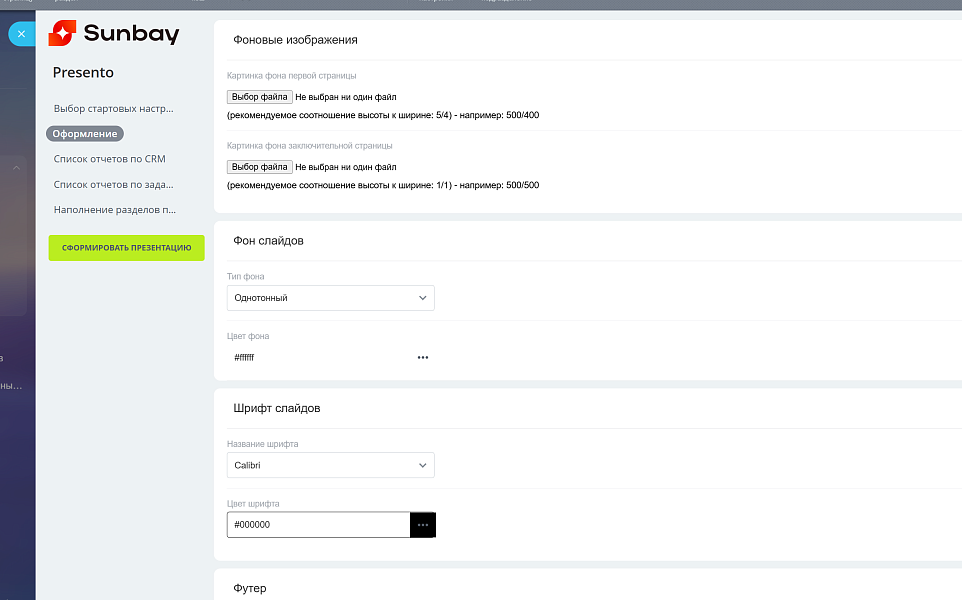Choose file for final page background
The height and width of the screenshot is (600, 962).
tap(259, 167)
